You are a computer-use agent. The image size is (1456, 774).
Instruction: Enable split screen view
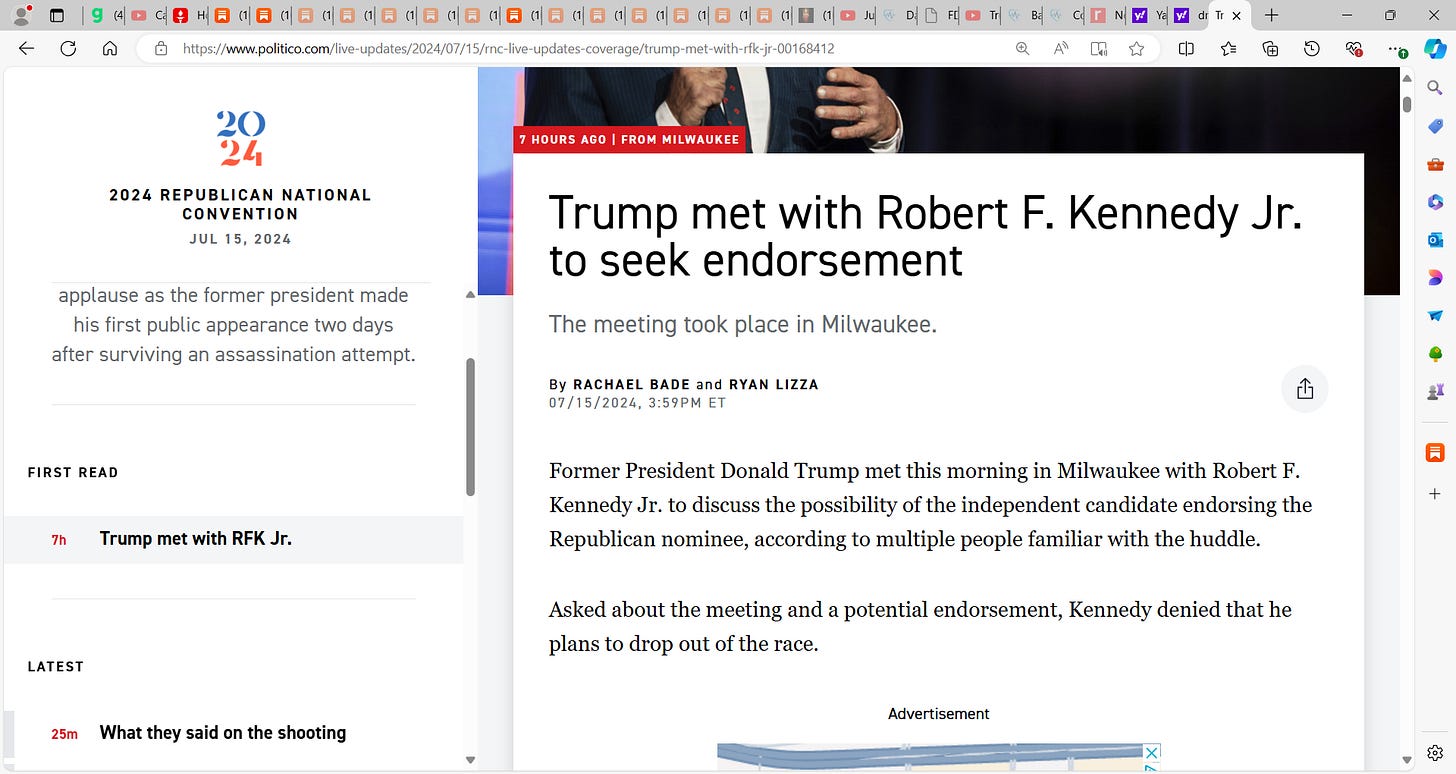pyautogui.click(x=1186, y=48)
